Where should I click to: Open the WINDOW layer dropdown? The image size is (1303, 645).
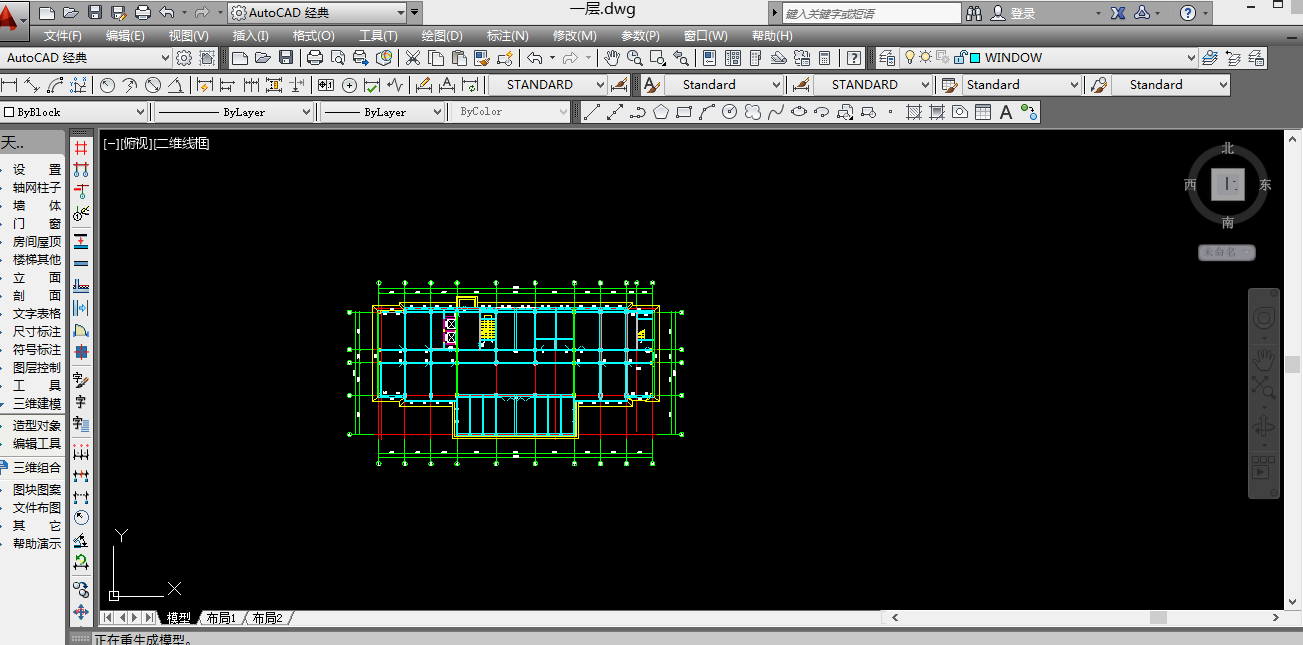(x=1190, y=58)
